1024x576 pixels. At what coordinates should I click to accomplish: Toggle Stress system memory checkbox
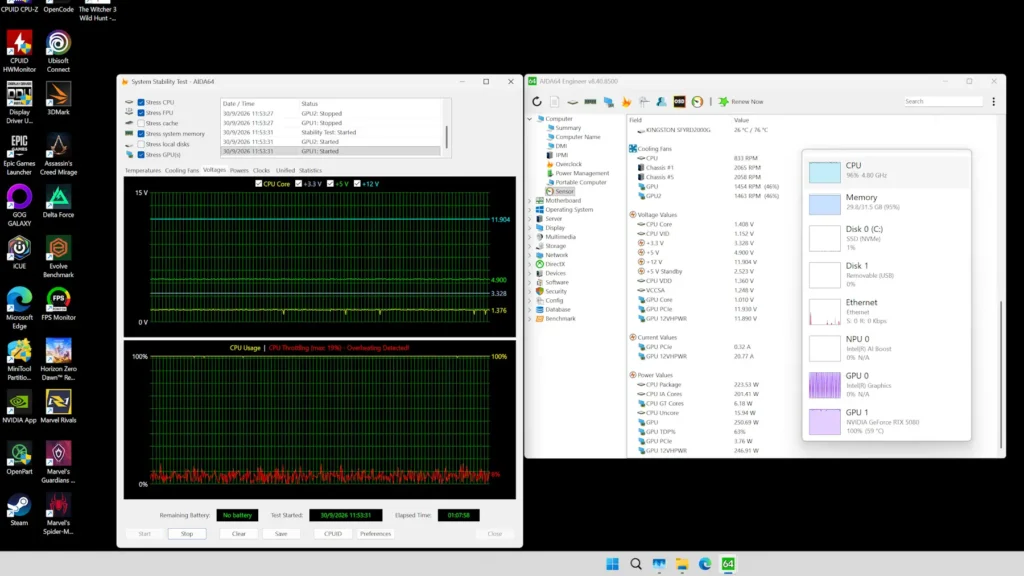141,134
